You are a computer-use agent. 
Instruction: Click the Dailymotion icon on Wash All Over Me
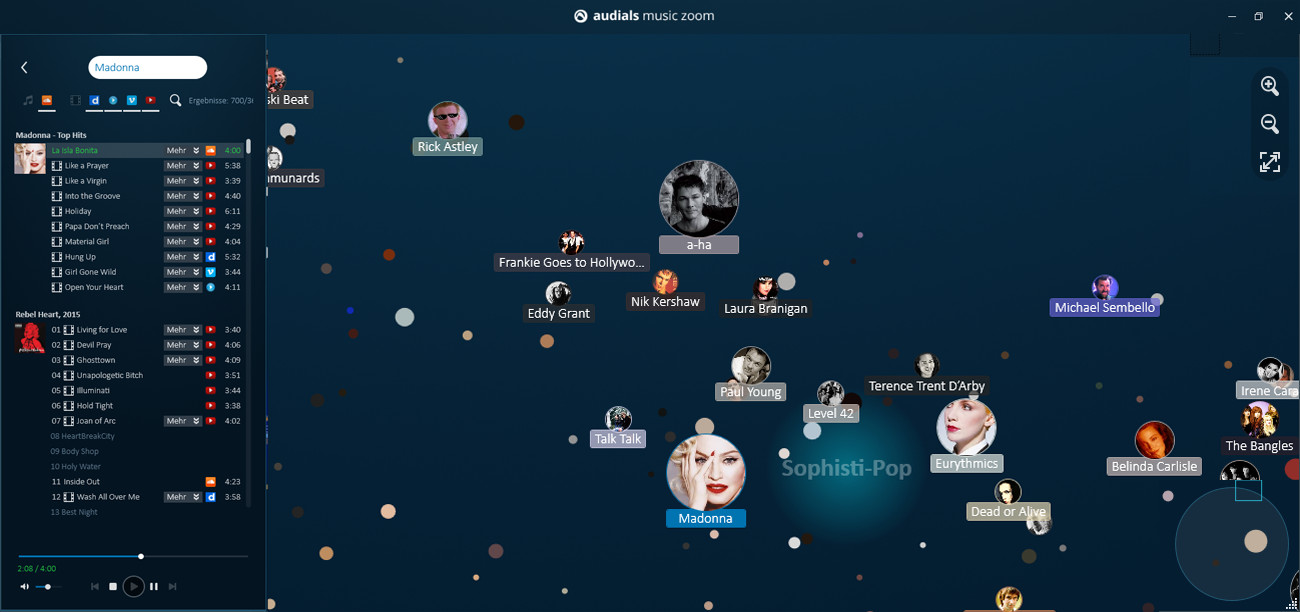210,497
